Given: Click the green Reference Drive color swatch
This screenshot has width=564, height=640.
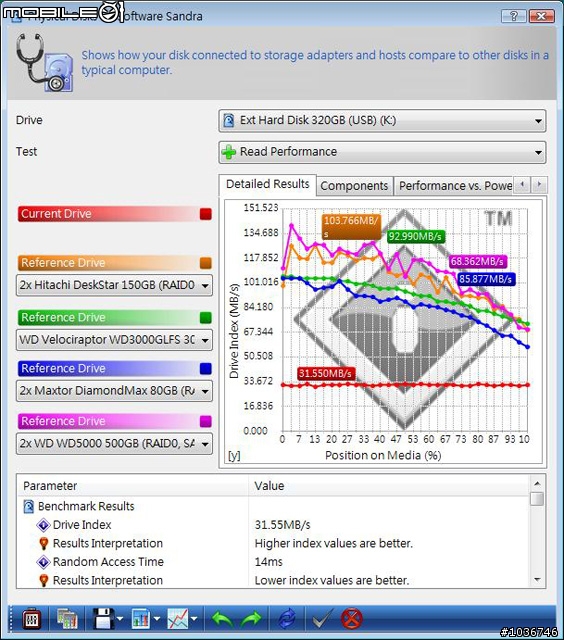Looking at the screenshot, I should pyautogui.click(x=206, y=318).
